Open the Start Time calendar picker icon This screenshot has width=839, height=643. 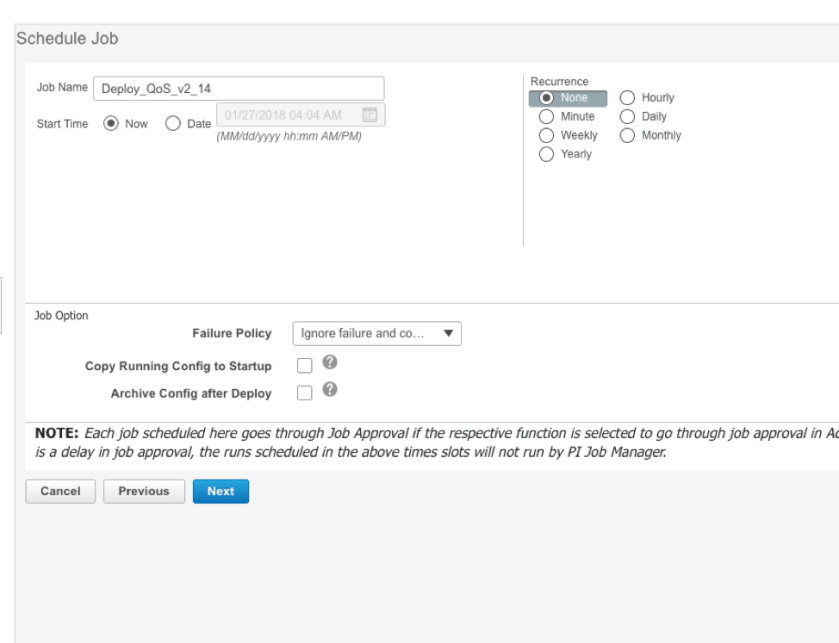[369, 115]
